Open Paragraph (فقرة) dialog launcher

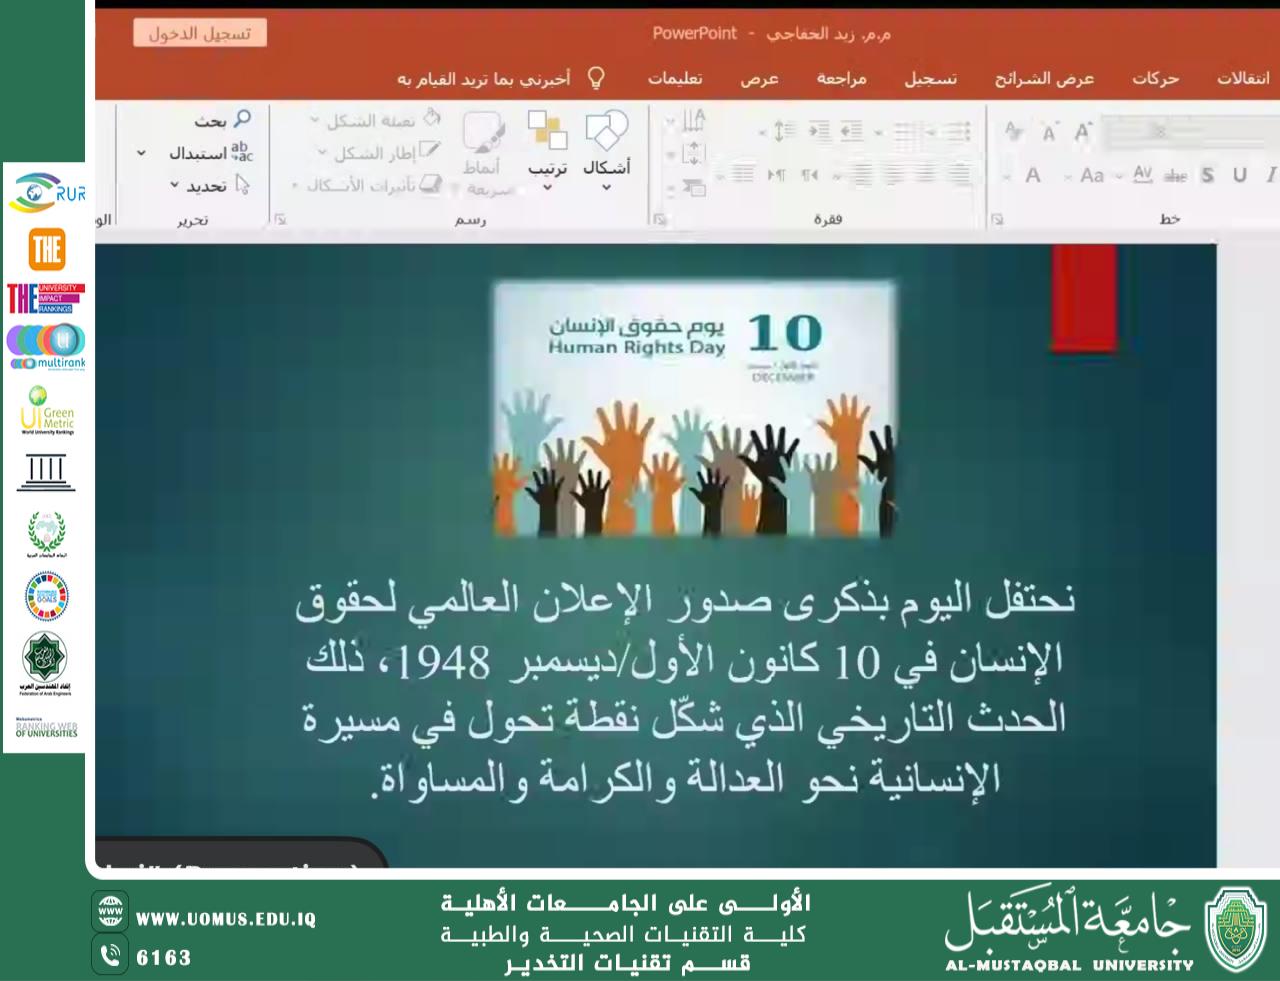click(659, 219)
